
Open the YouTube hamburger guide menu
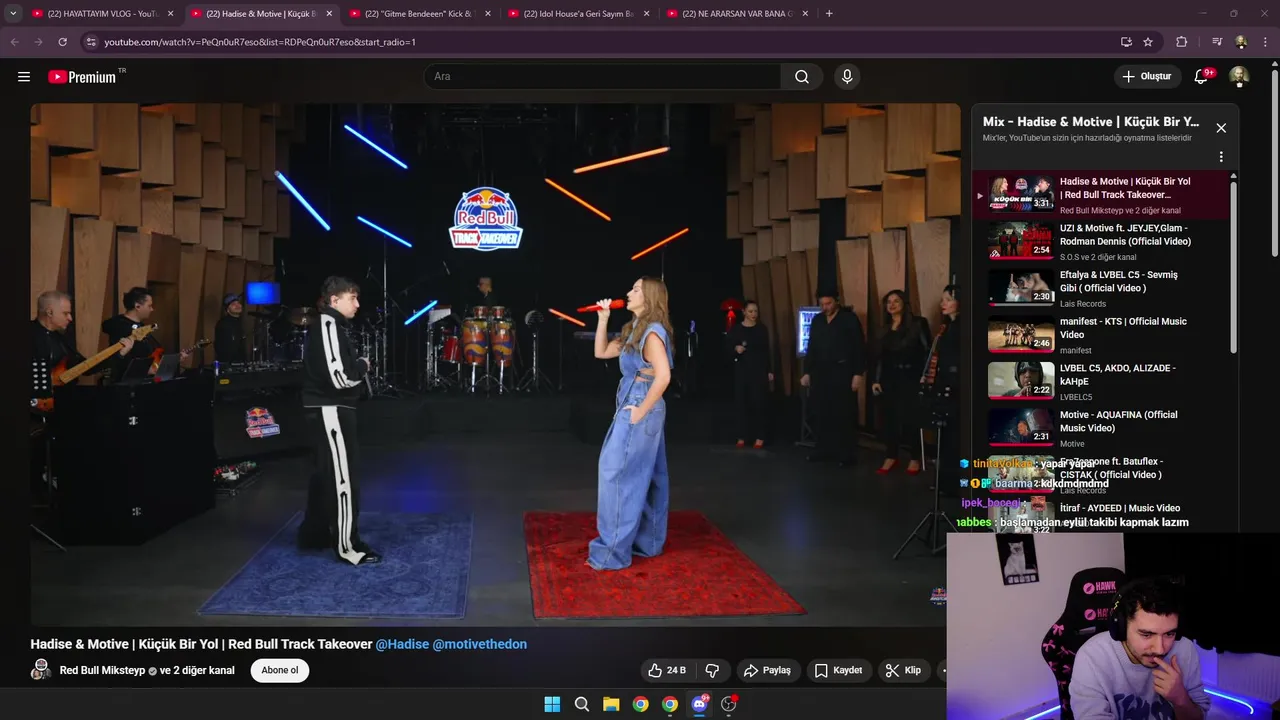pyautogui.click(x=24, y=77)
